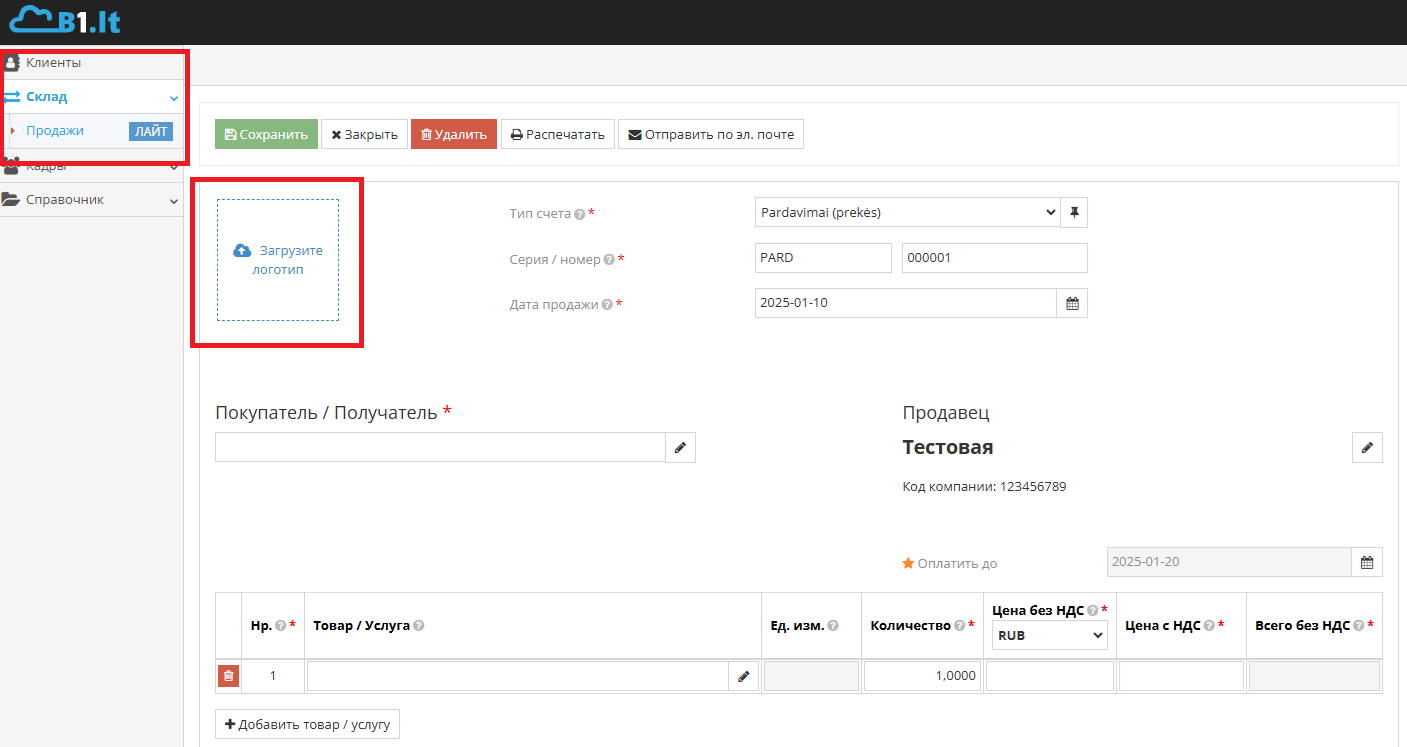Click the pin icon beside invoice type
The width and height of the screenshot is (1407, 747).
(x=1074, y=213)
